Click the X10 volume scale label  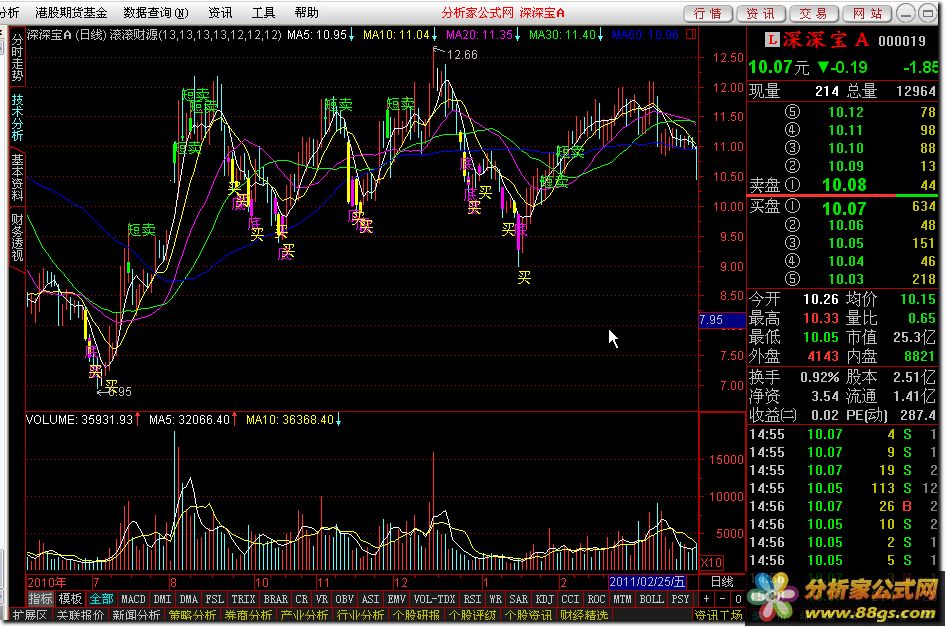711,563
